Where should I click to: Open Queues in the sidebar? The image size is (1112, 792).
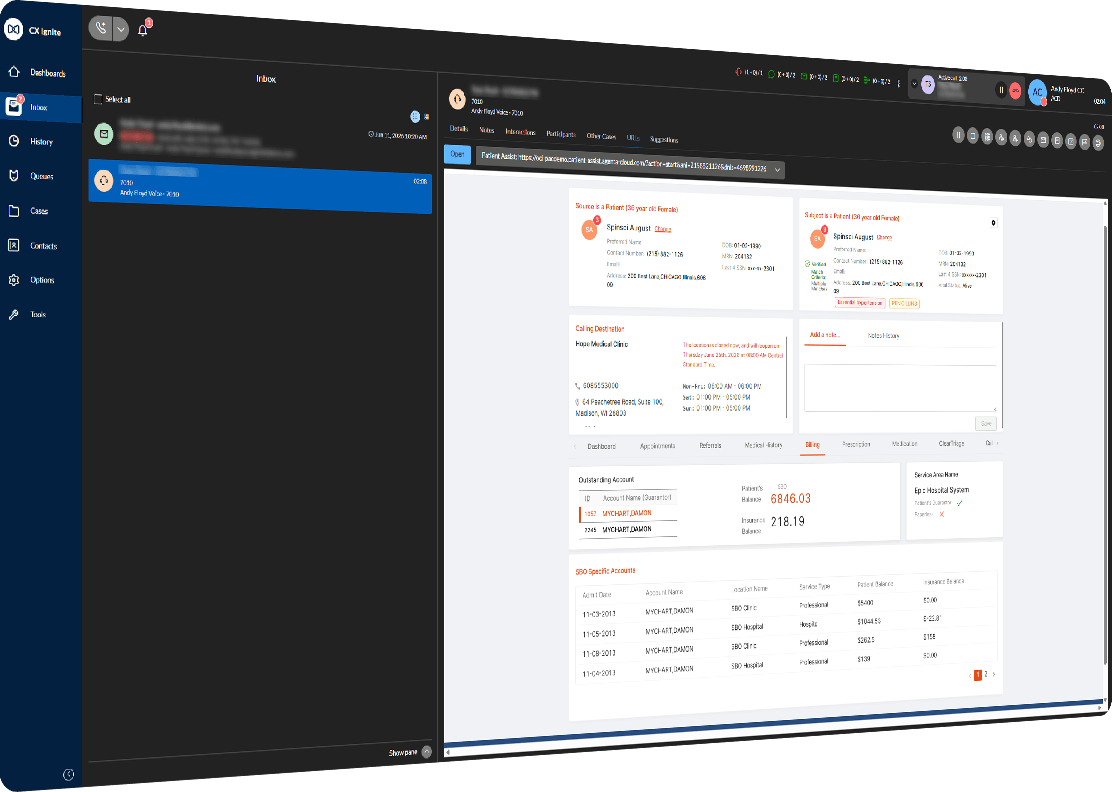point(40,176)
